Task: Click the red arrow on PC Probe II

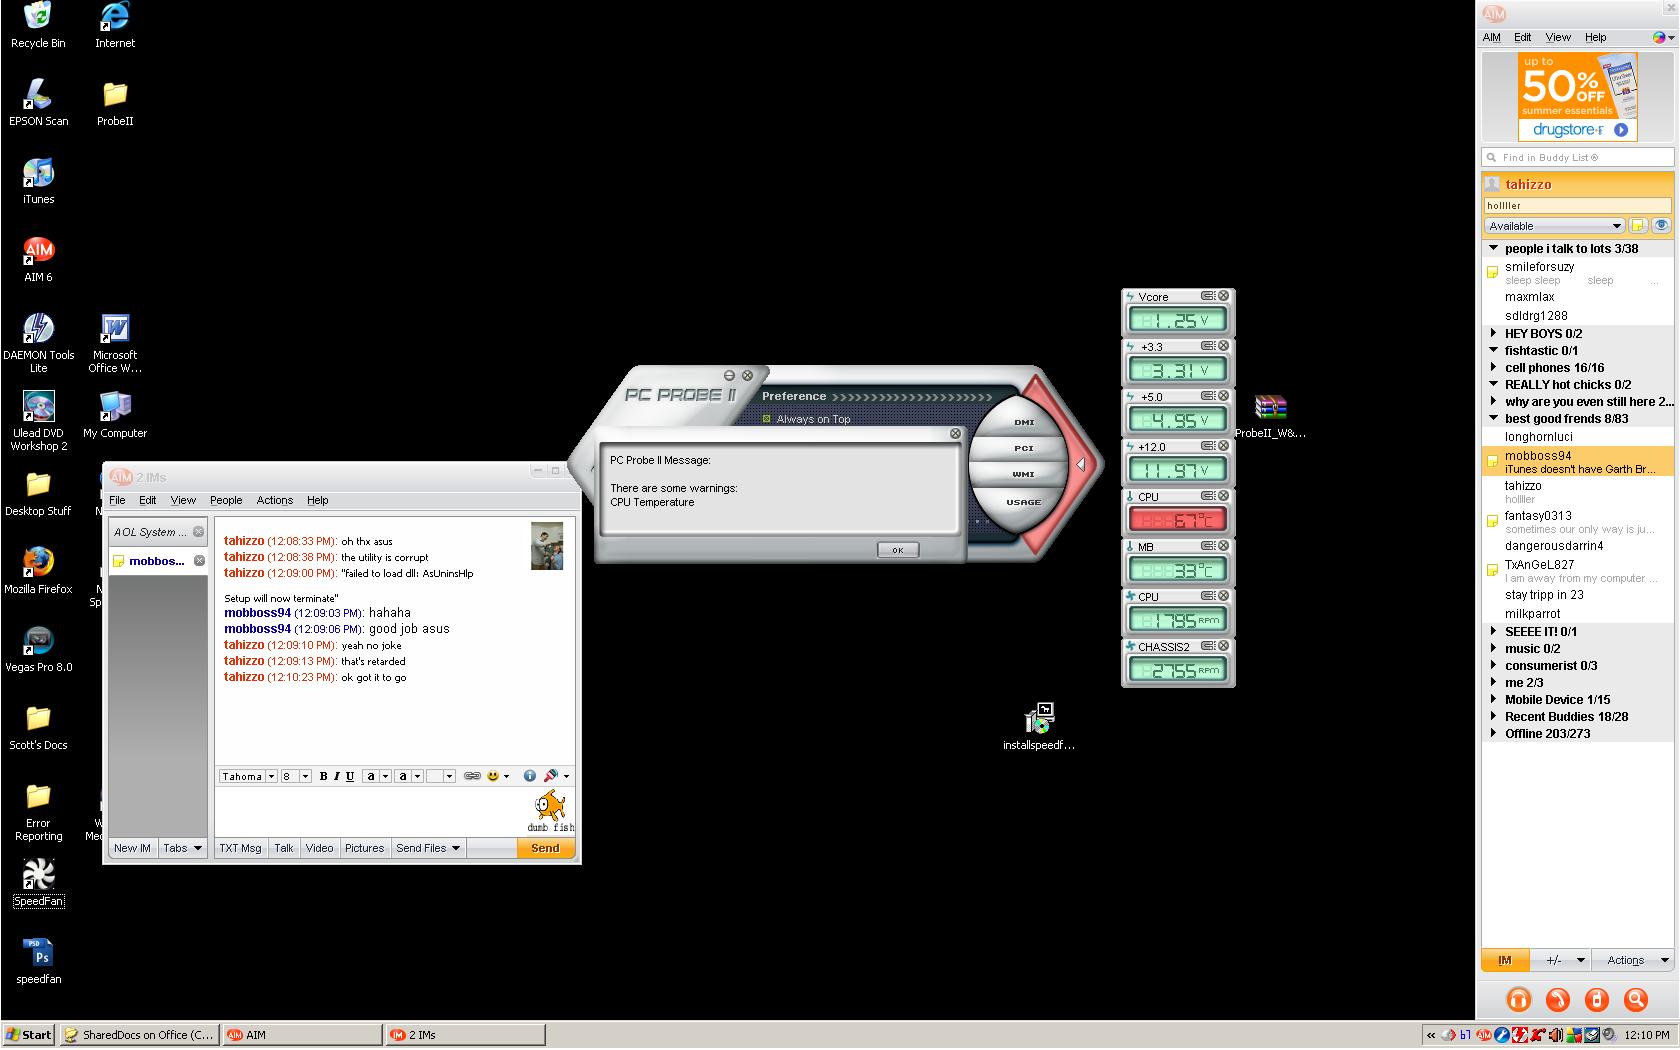Action: [x=1080, y=464]
